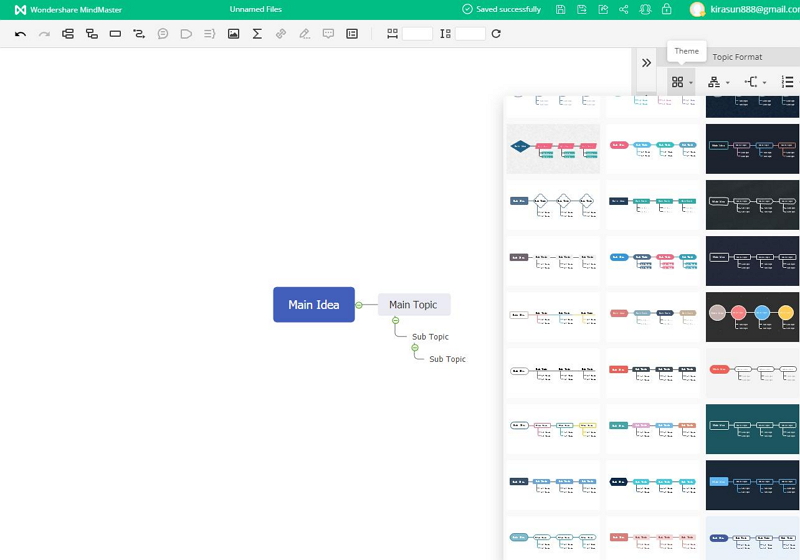Collapse the Main Topic subtree toggle
Screen dimensions: 800x560
(x=396, y=320)
